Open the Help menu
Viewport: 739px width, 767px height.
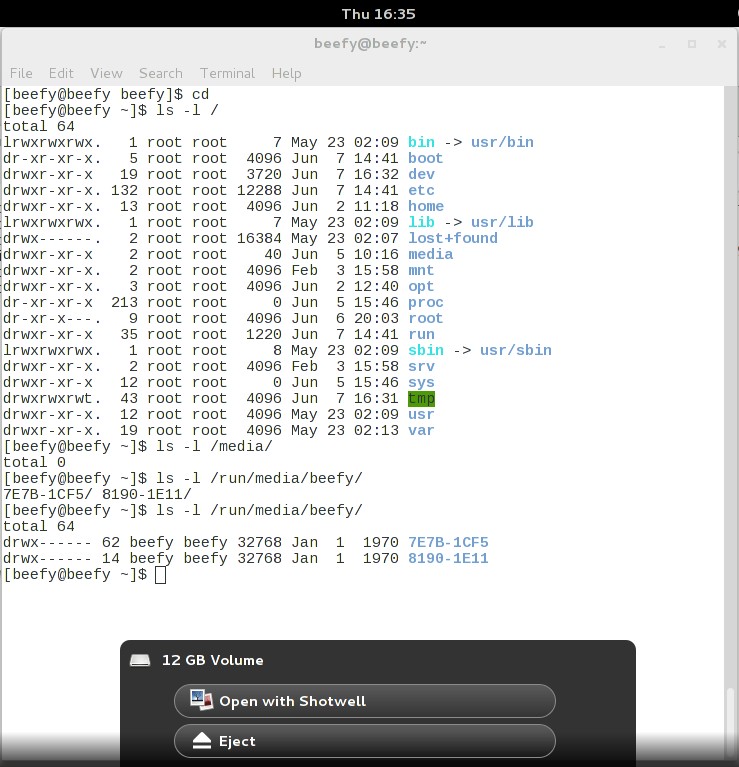click(x=286, y=73)
